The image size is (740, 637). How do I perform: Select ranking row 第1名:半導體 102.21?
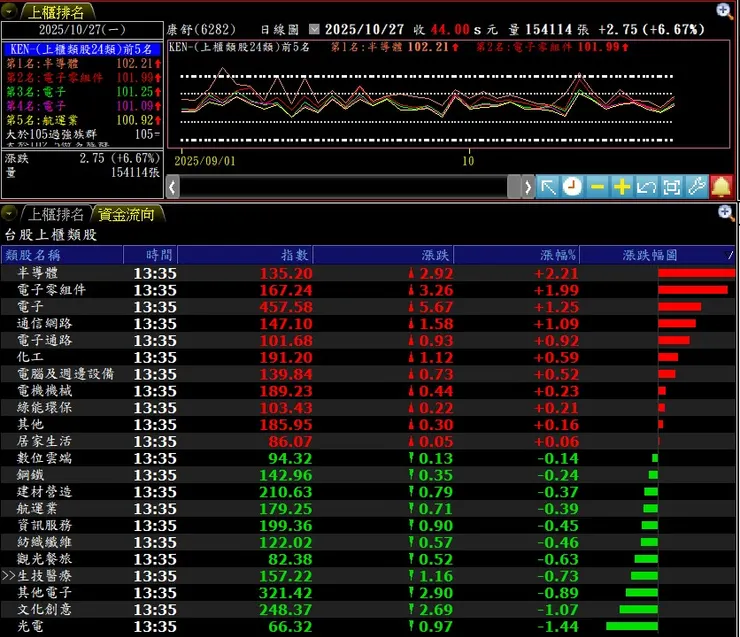82,63
